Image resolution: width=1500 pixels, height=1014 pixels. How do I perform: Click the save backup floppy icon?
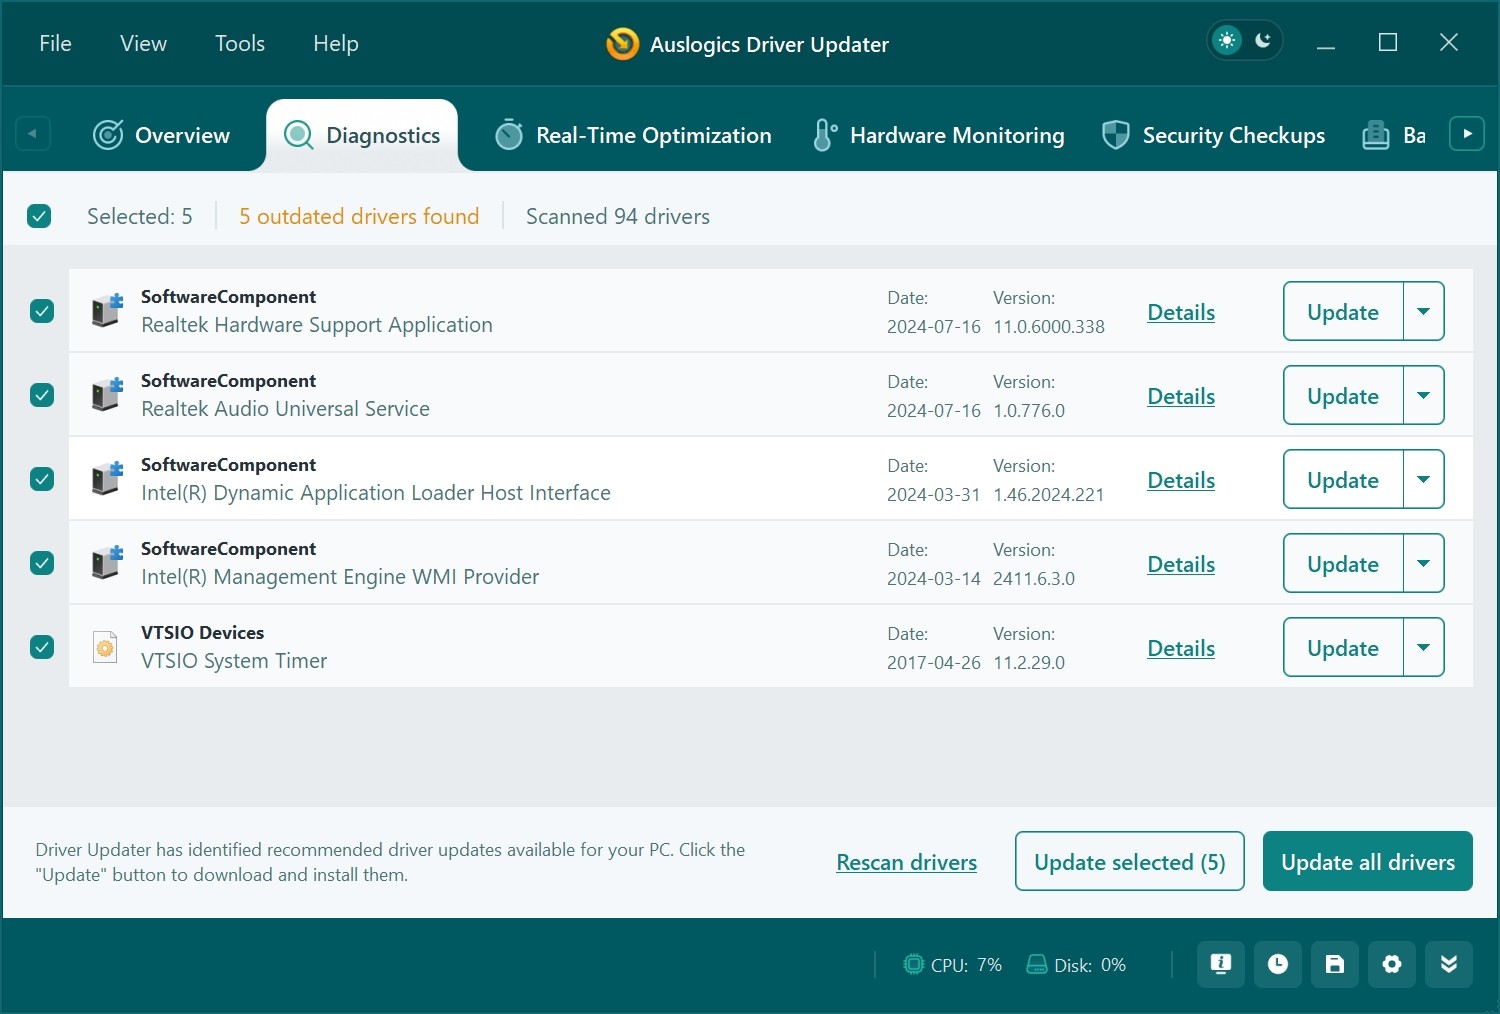1335,964
